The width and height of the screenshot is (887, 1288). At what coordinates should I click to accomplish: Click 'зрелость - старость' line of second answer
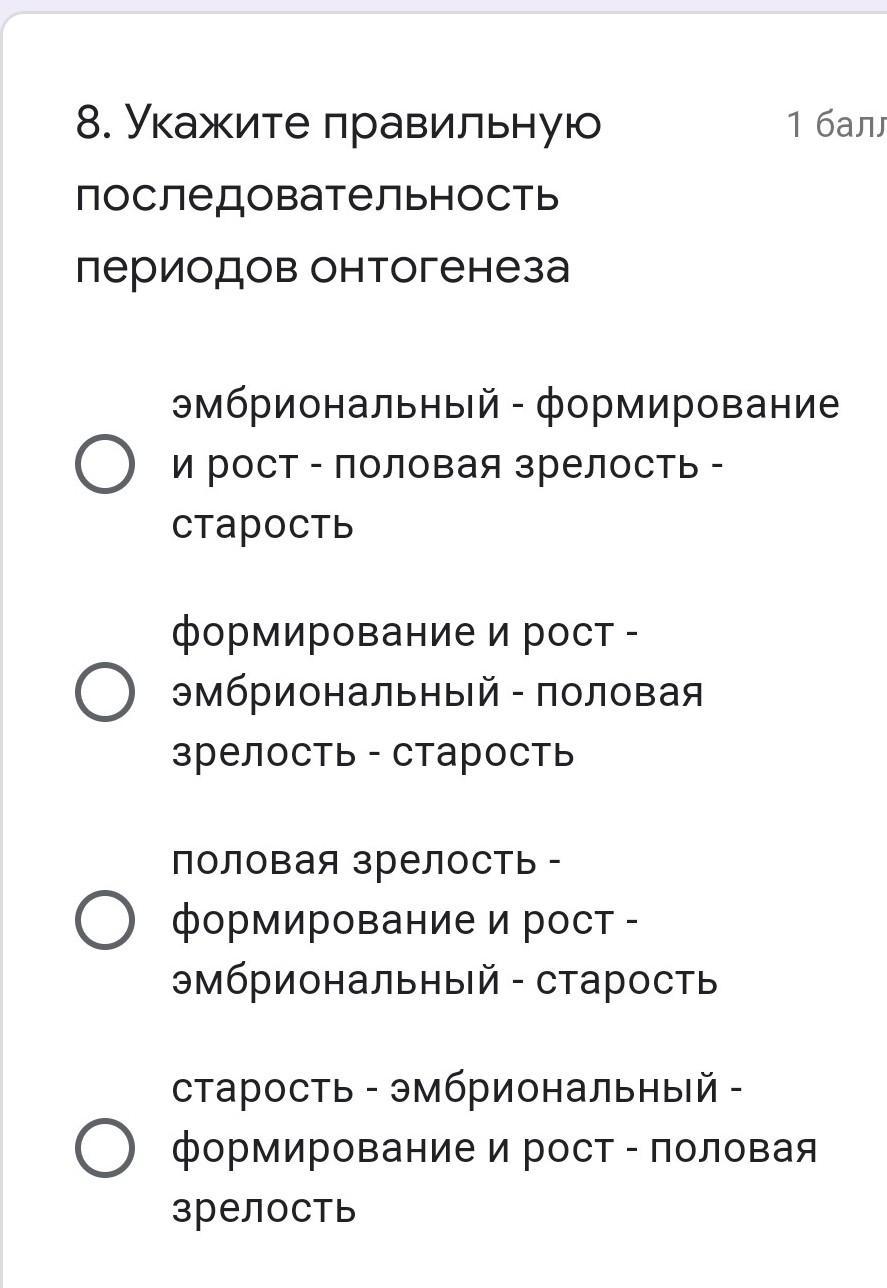[x=372, y=752]
